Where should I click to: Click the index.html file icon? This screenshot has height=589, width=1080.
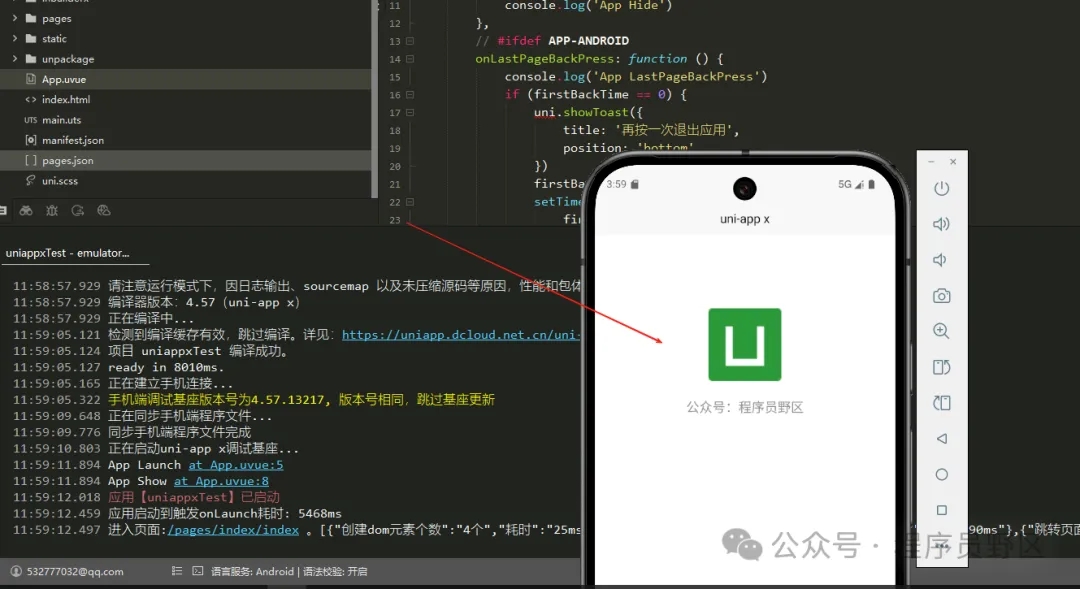tap(30, 99)
